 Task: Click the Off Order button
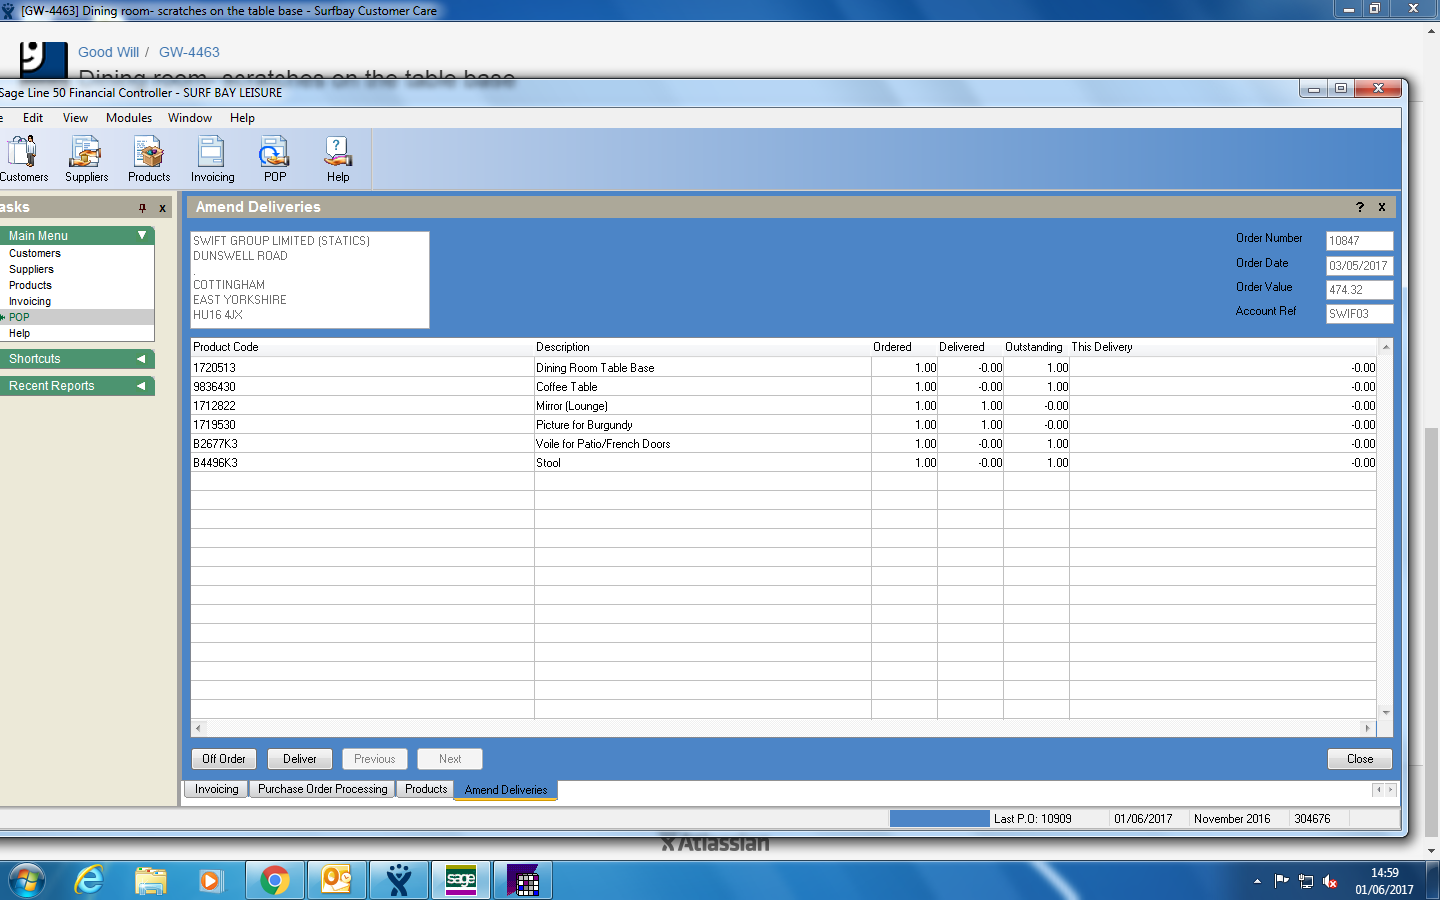coord(224,759)
